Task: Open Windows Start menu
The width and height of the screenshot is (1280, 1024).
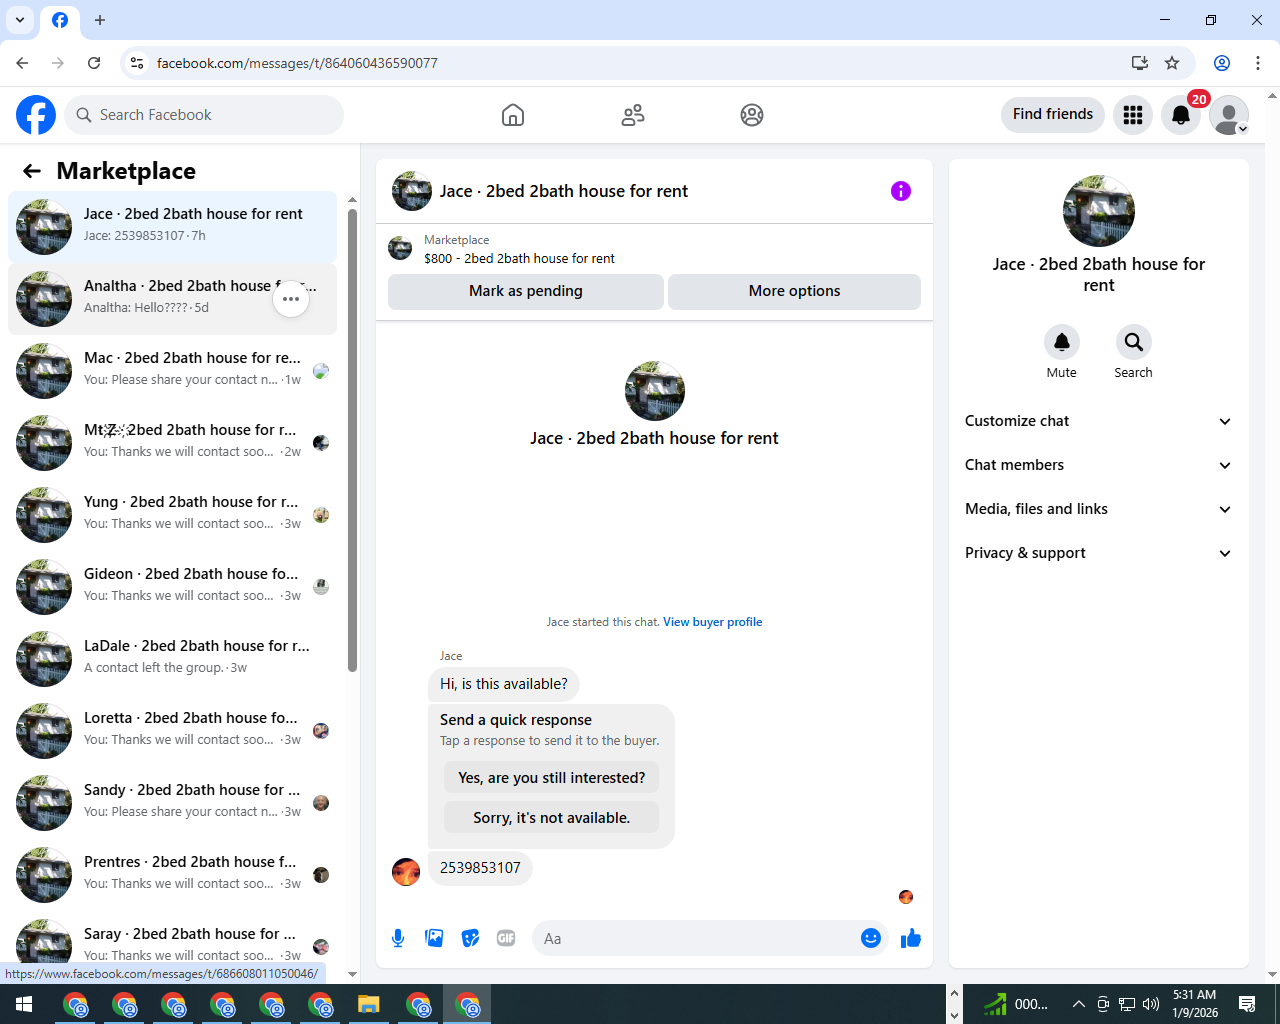Action: (24, 1004)
